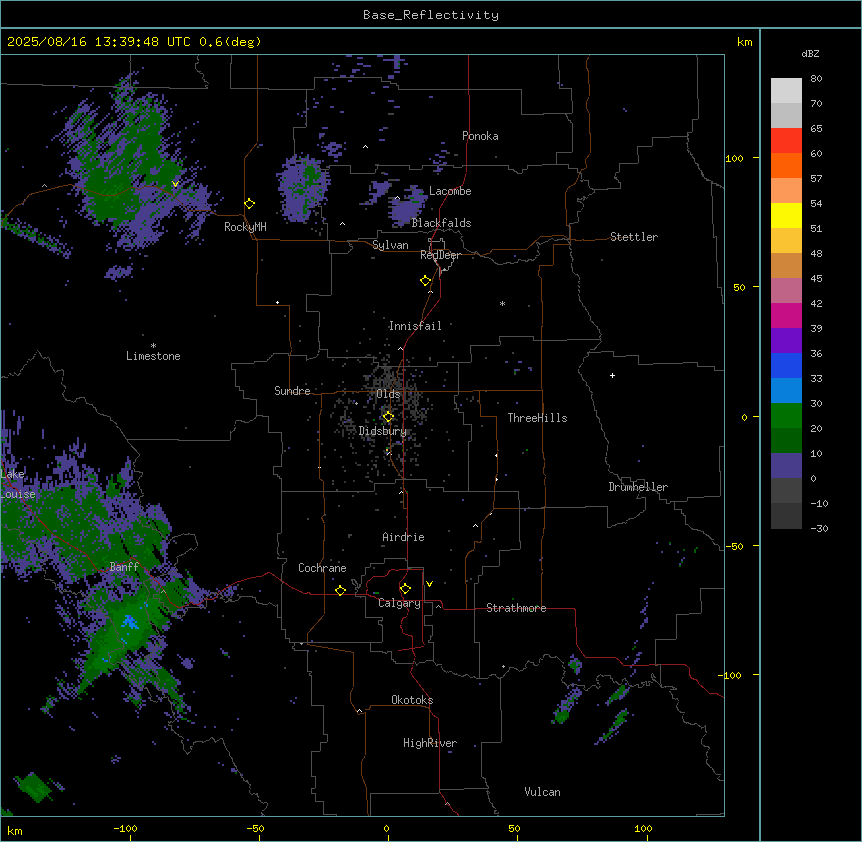This screenshot has height=842, width=862.
Task: Click the asterisk marker southwest of Stettler
Action: (502, 303)
